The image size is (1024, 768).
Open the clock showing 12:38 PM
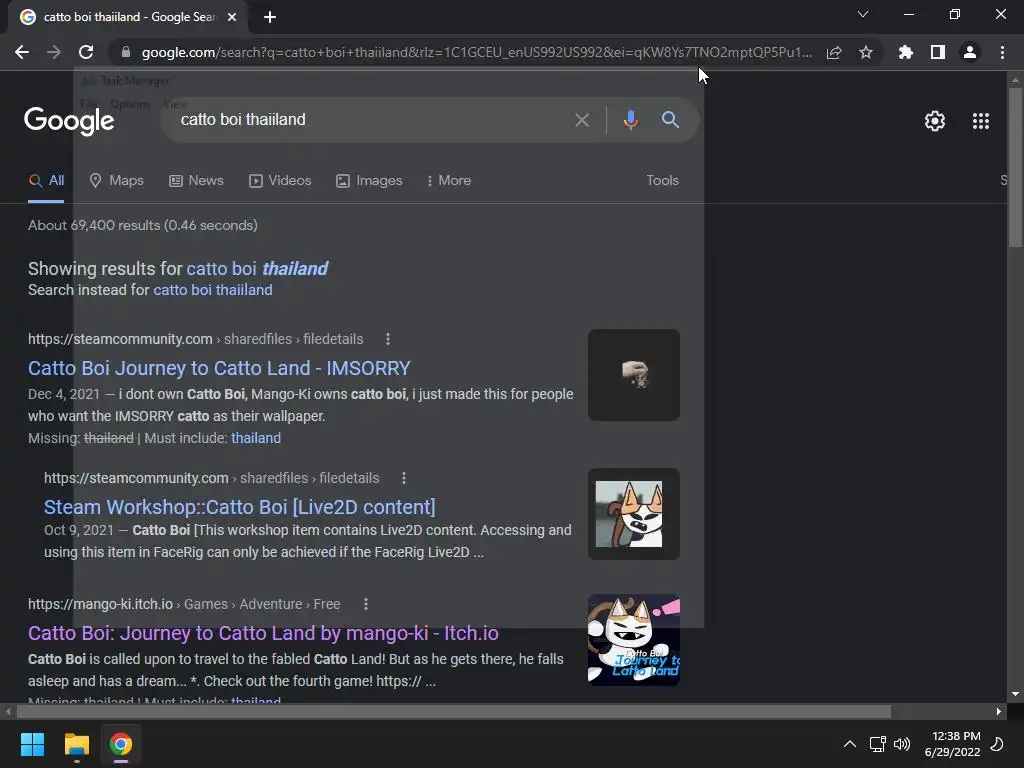pyautogui.click(x=952, y=744)
